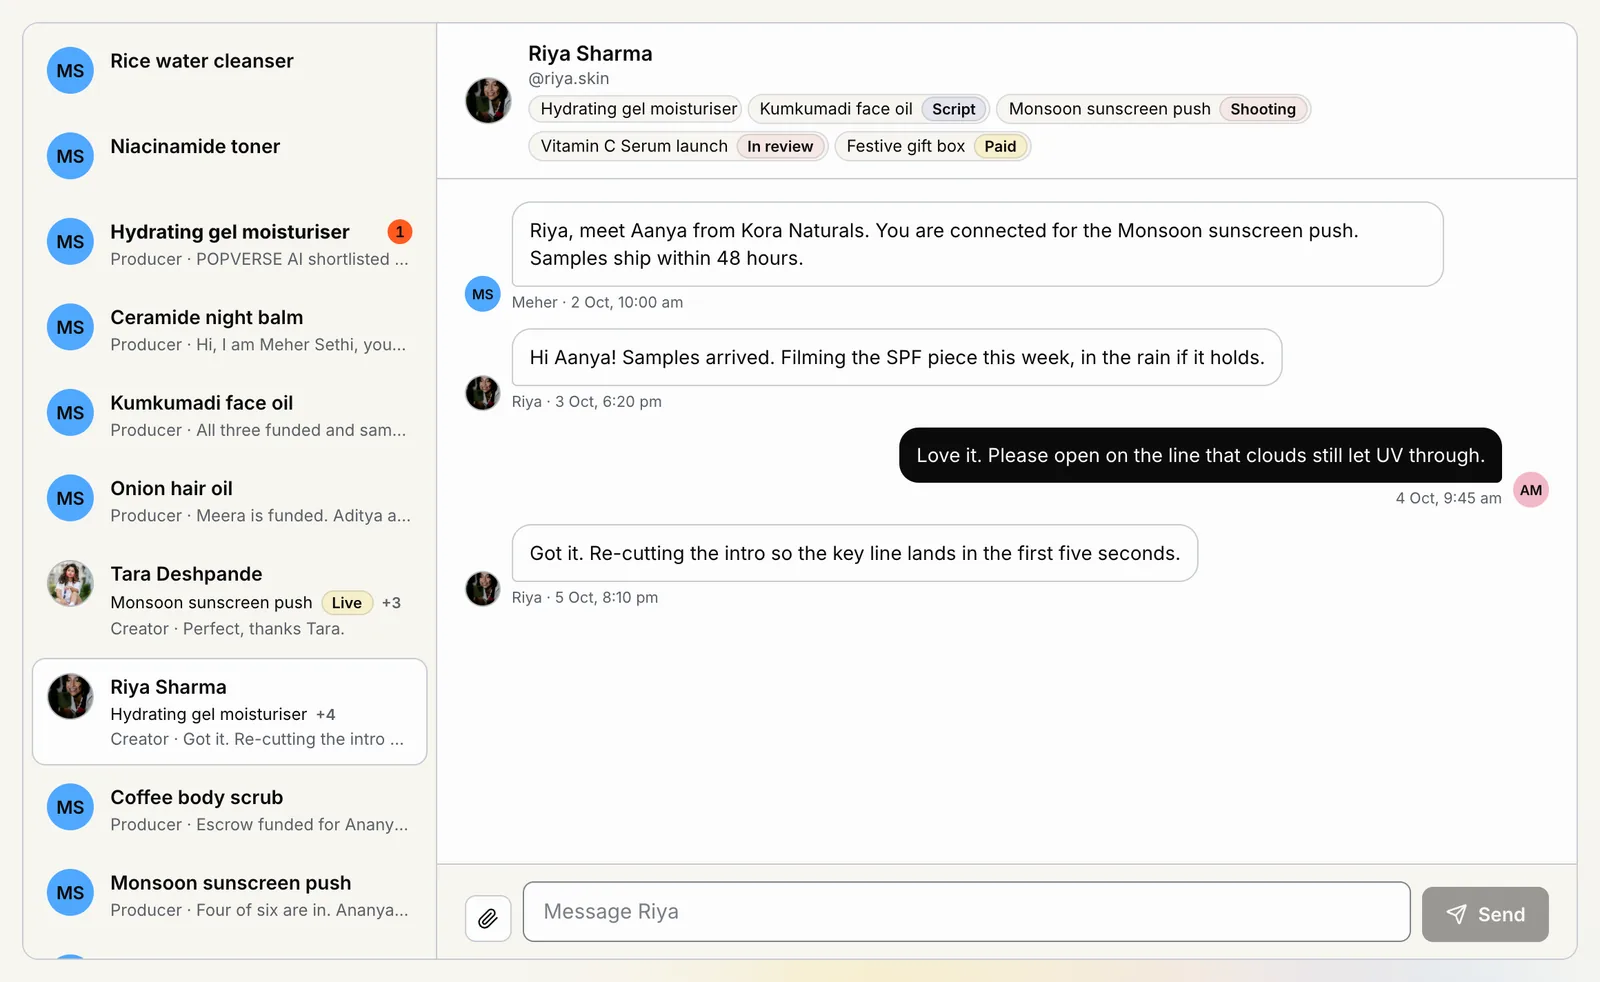Click the 'Love it. Please open' message bubble
The height and width of the screenshot is (982, 1600).
coord(1200,455)
